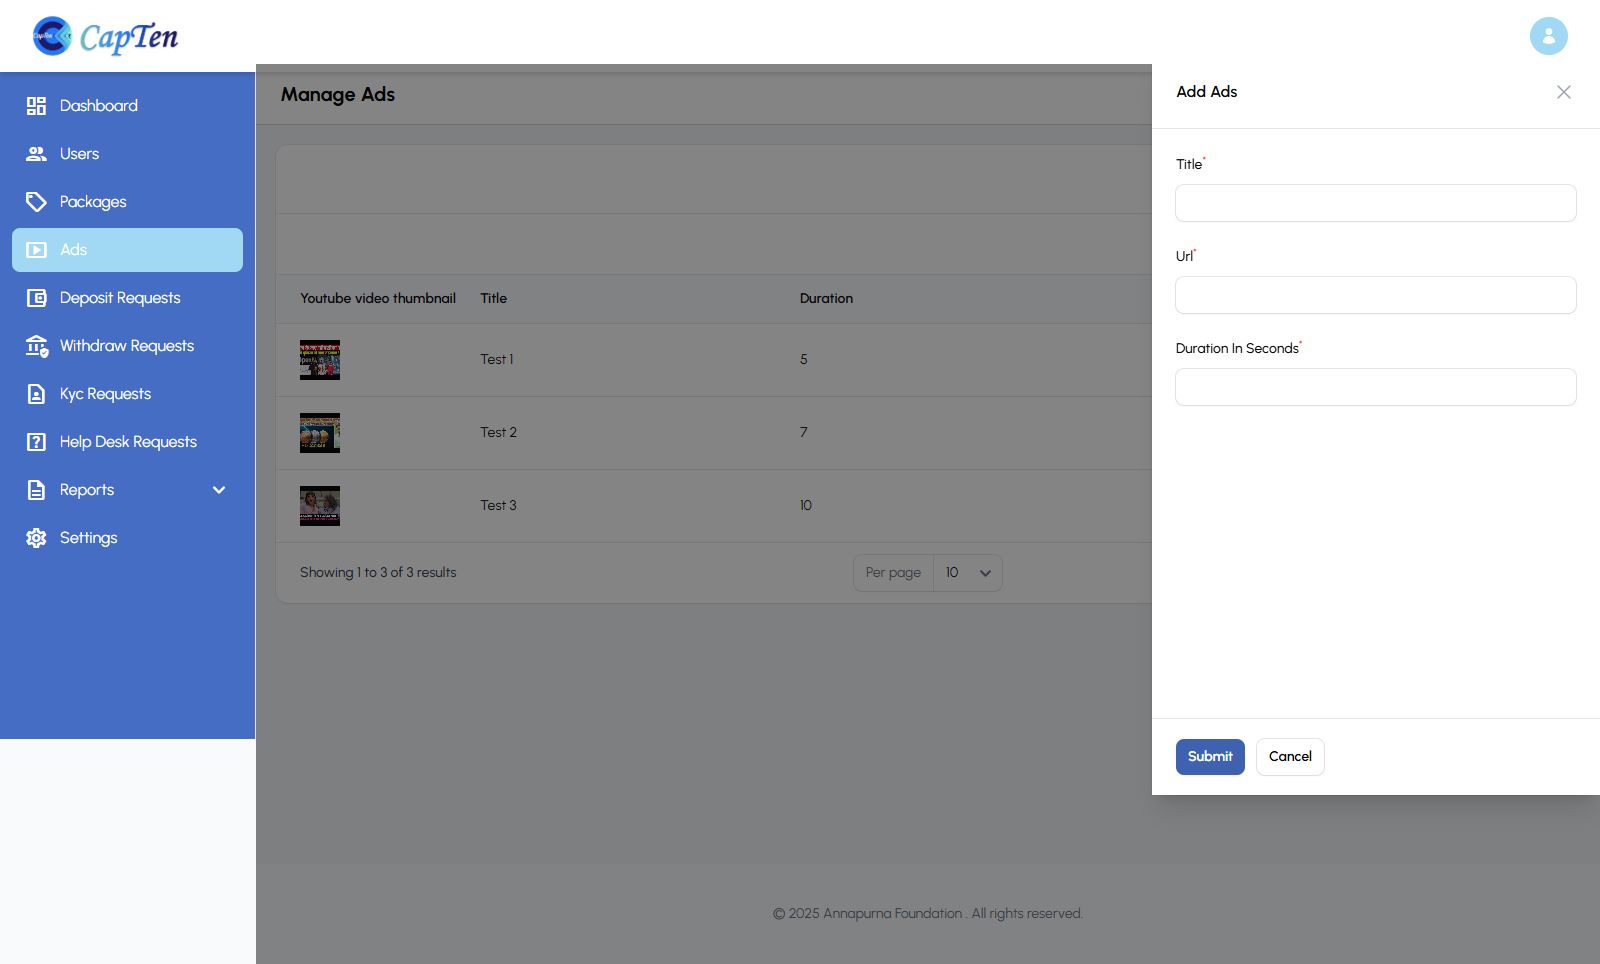Image resolution: width=1600 pixels, height=964 pixels.
Task: Click the Kyc Requests document icon
Action: 36,394
